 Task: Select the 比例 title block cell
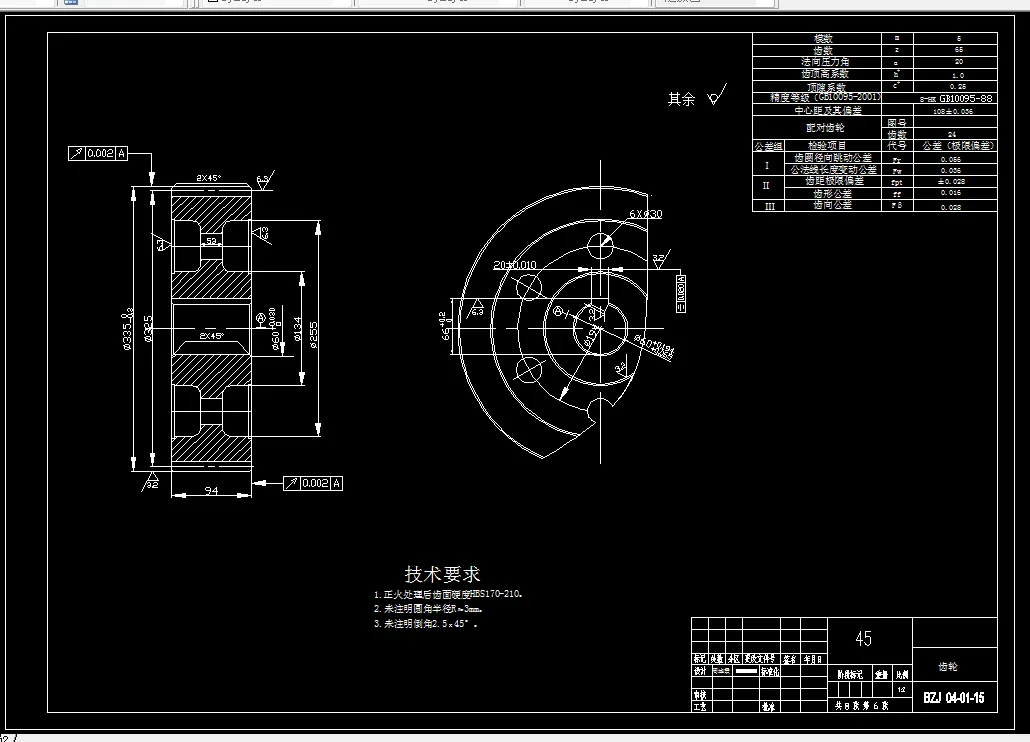(x=902, y=674)
